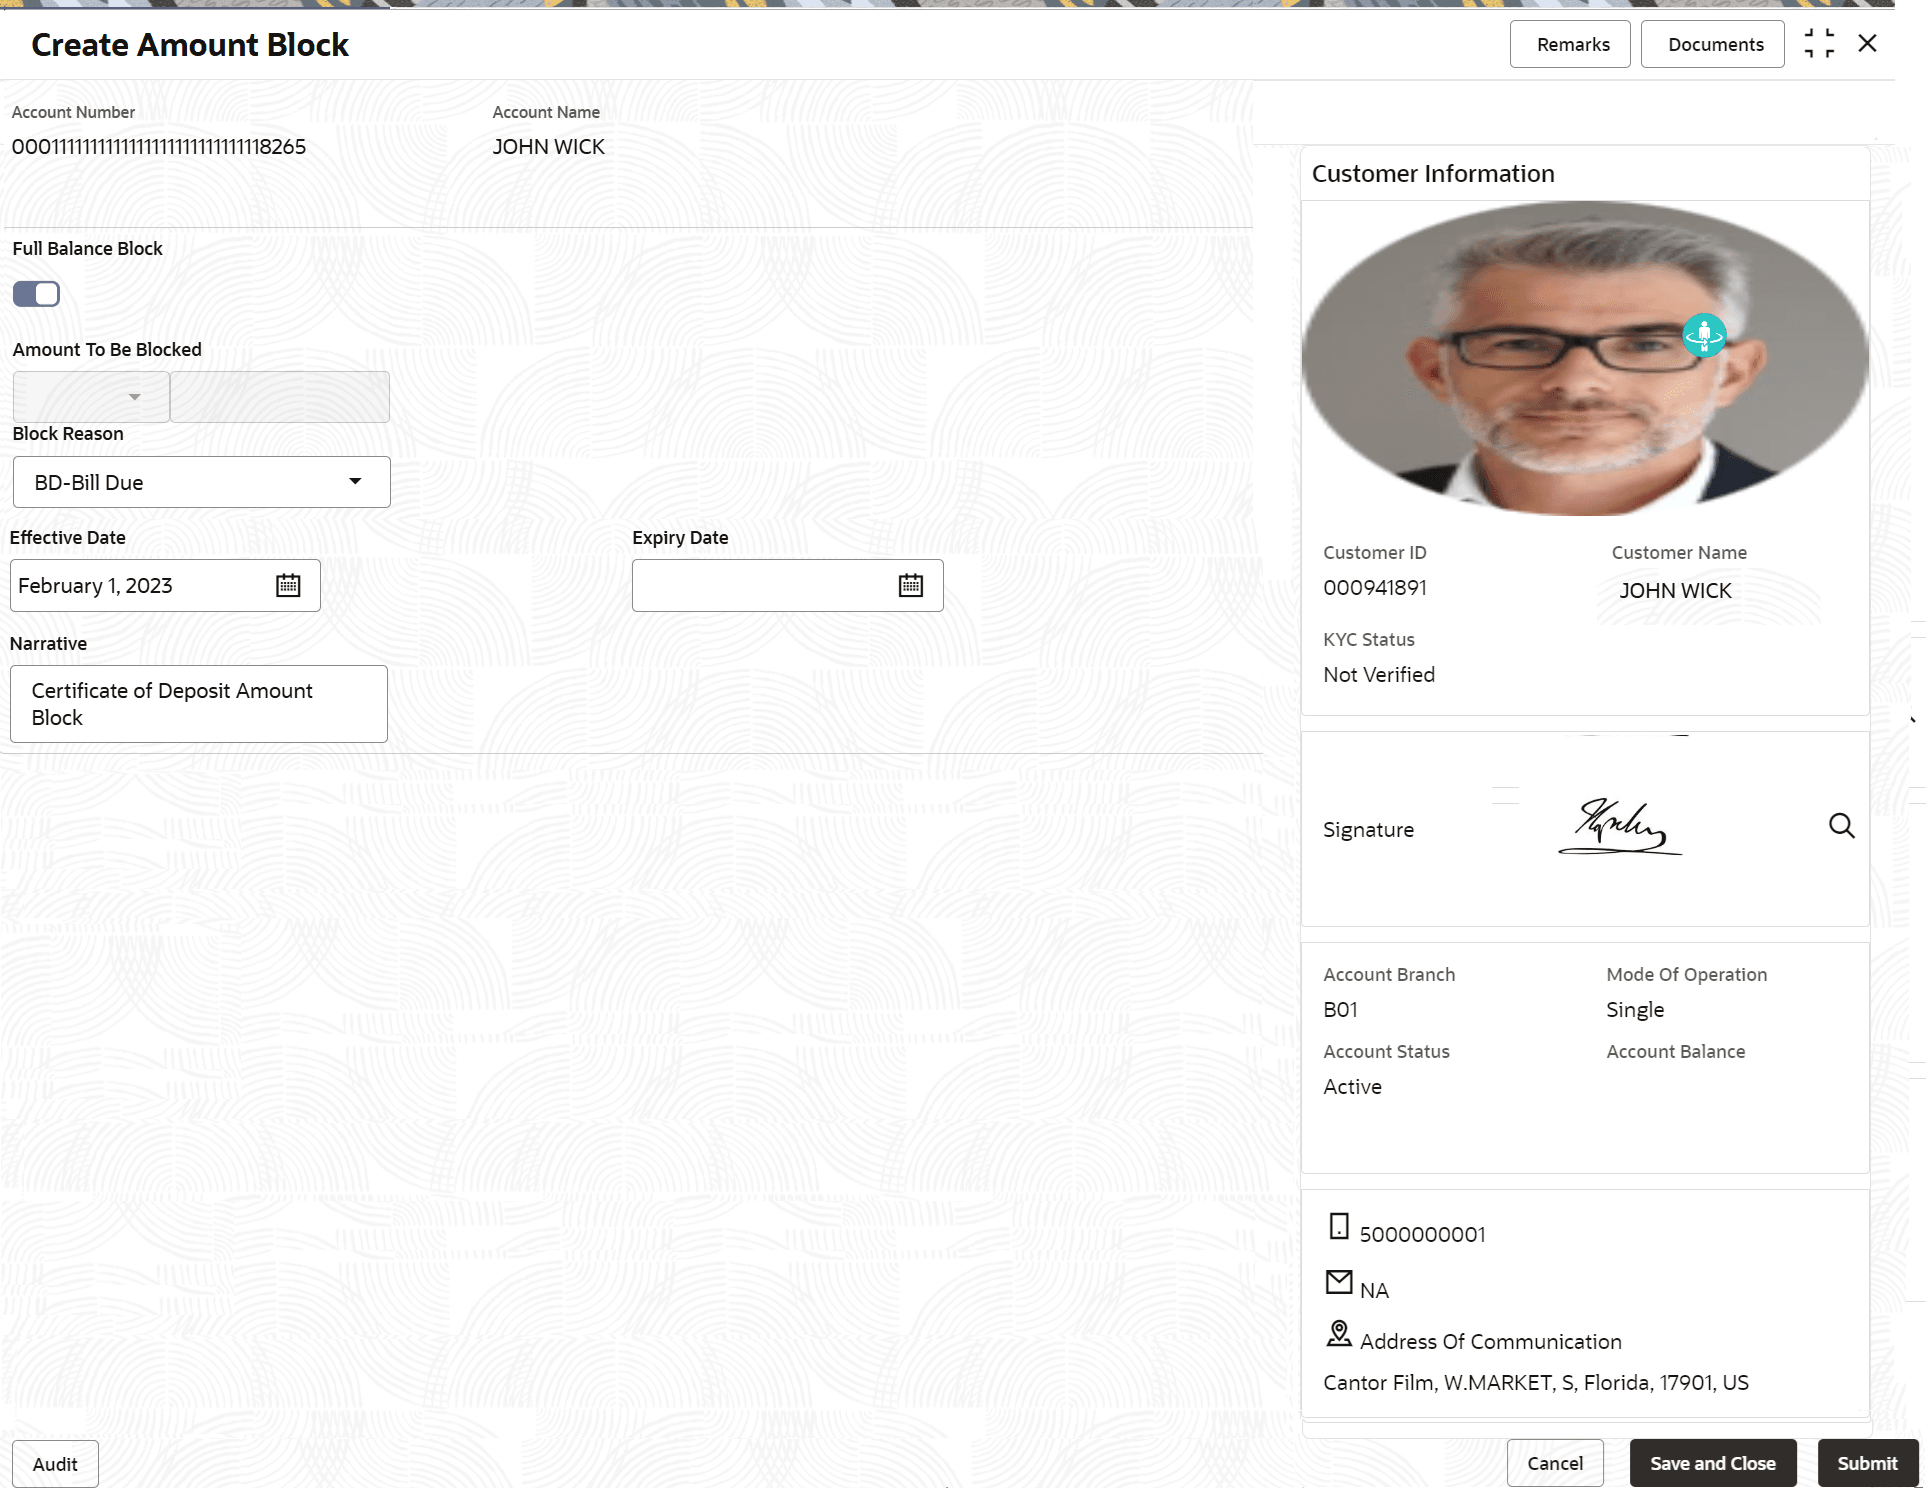Image resolution: width=1926 pixels, height=1488 pixels.
Task: Open the Audit panel
Action: pyautogui.click(x=55, y=1464)
